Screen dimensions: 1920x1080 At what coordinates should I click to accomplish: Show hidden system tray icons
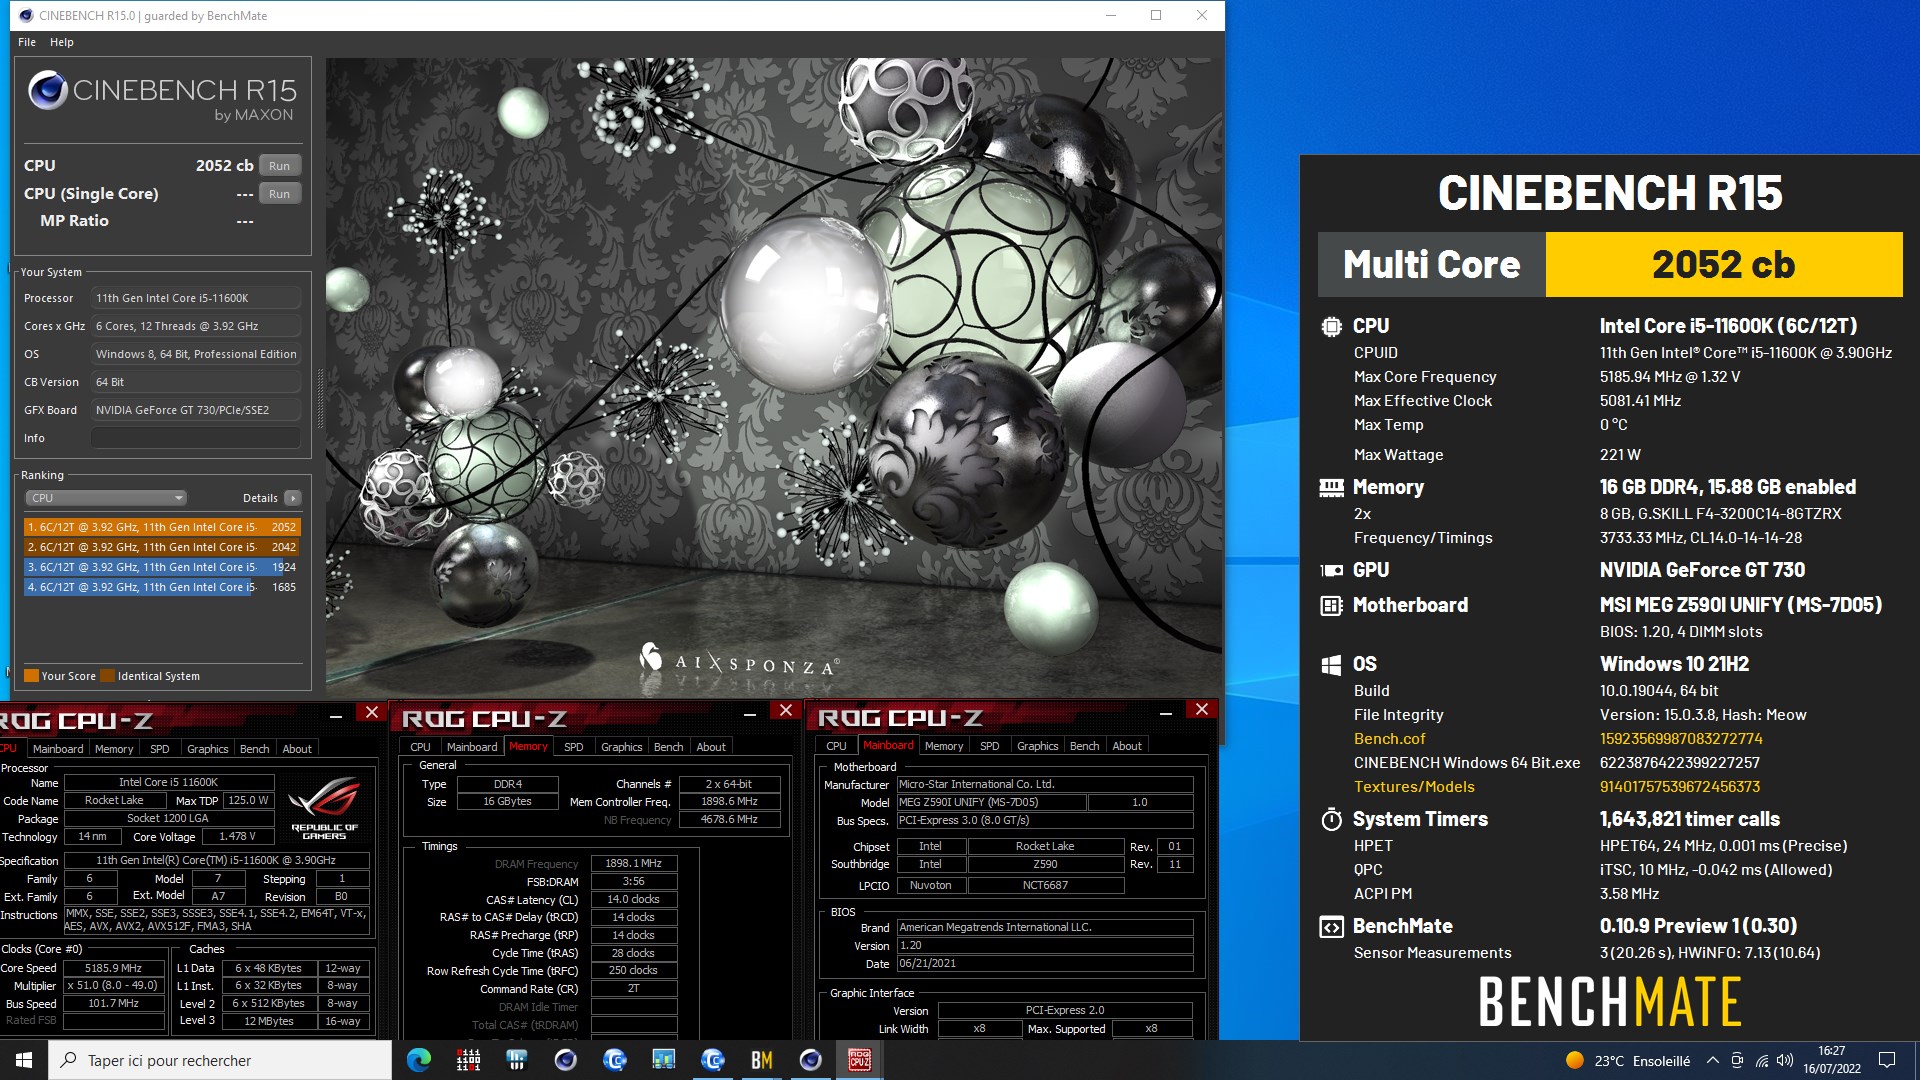[x=1713, y=1061]
